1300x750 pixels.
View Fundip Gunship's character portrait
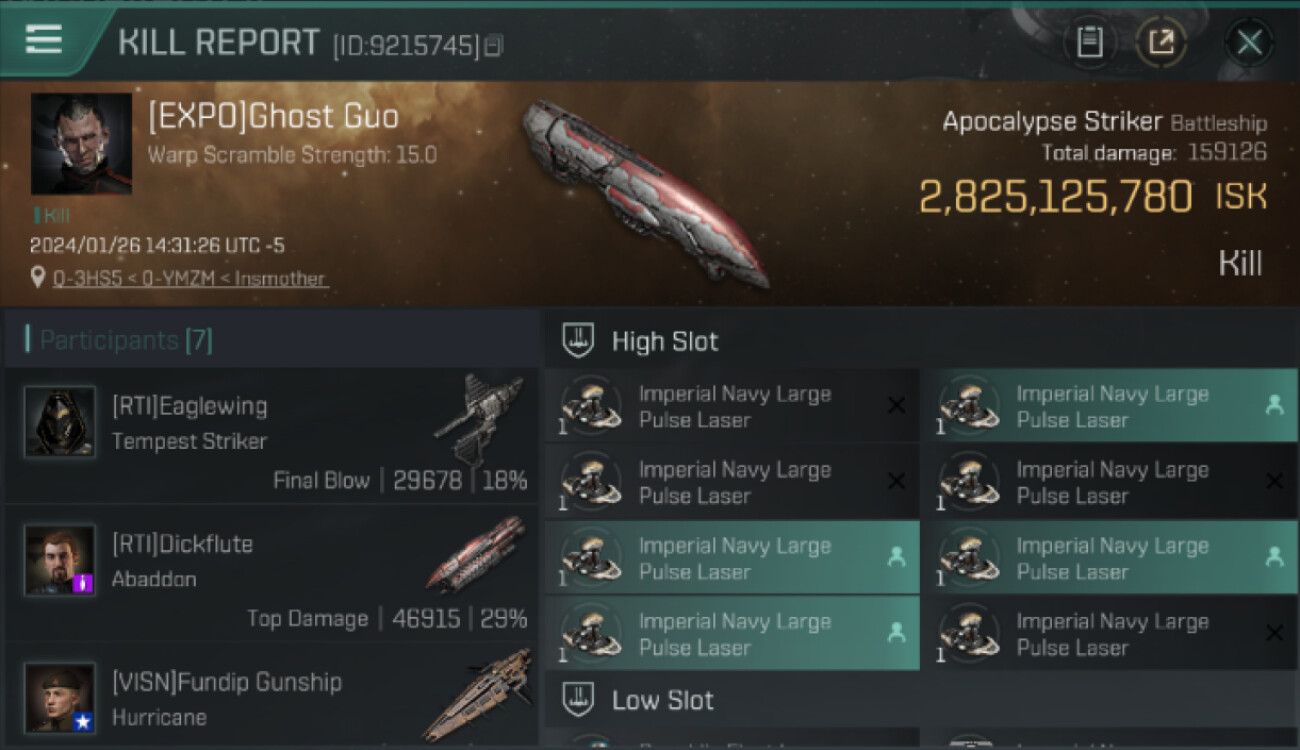(60, 697)
